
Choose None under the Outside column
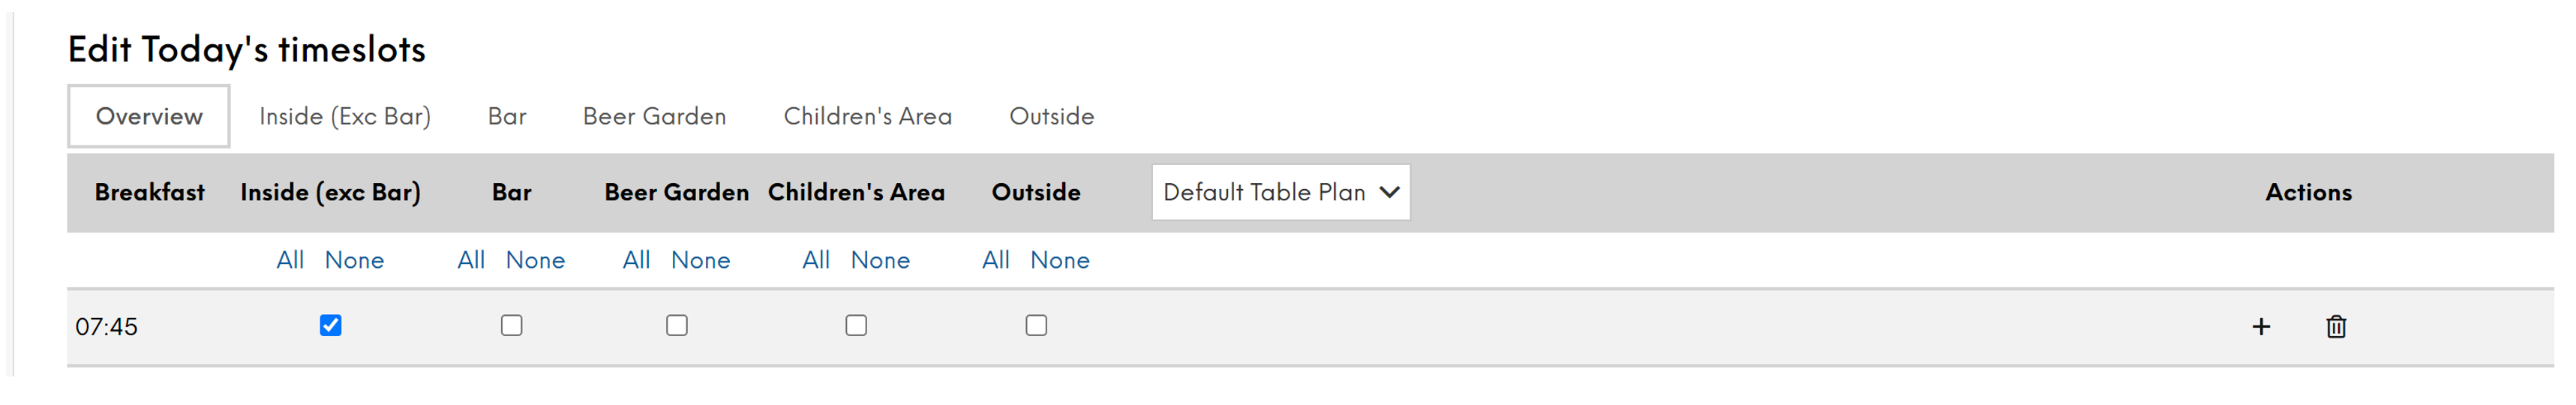pos(1060,260)
